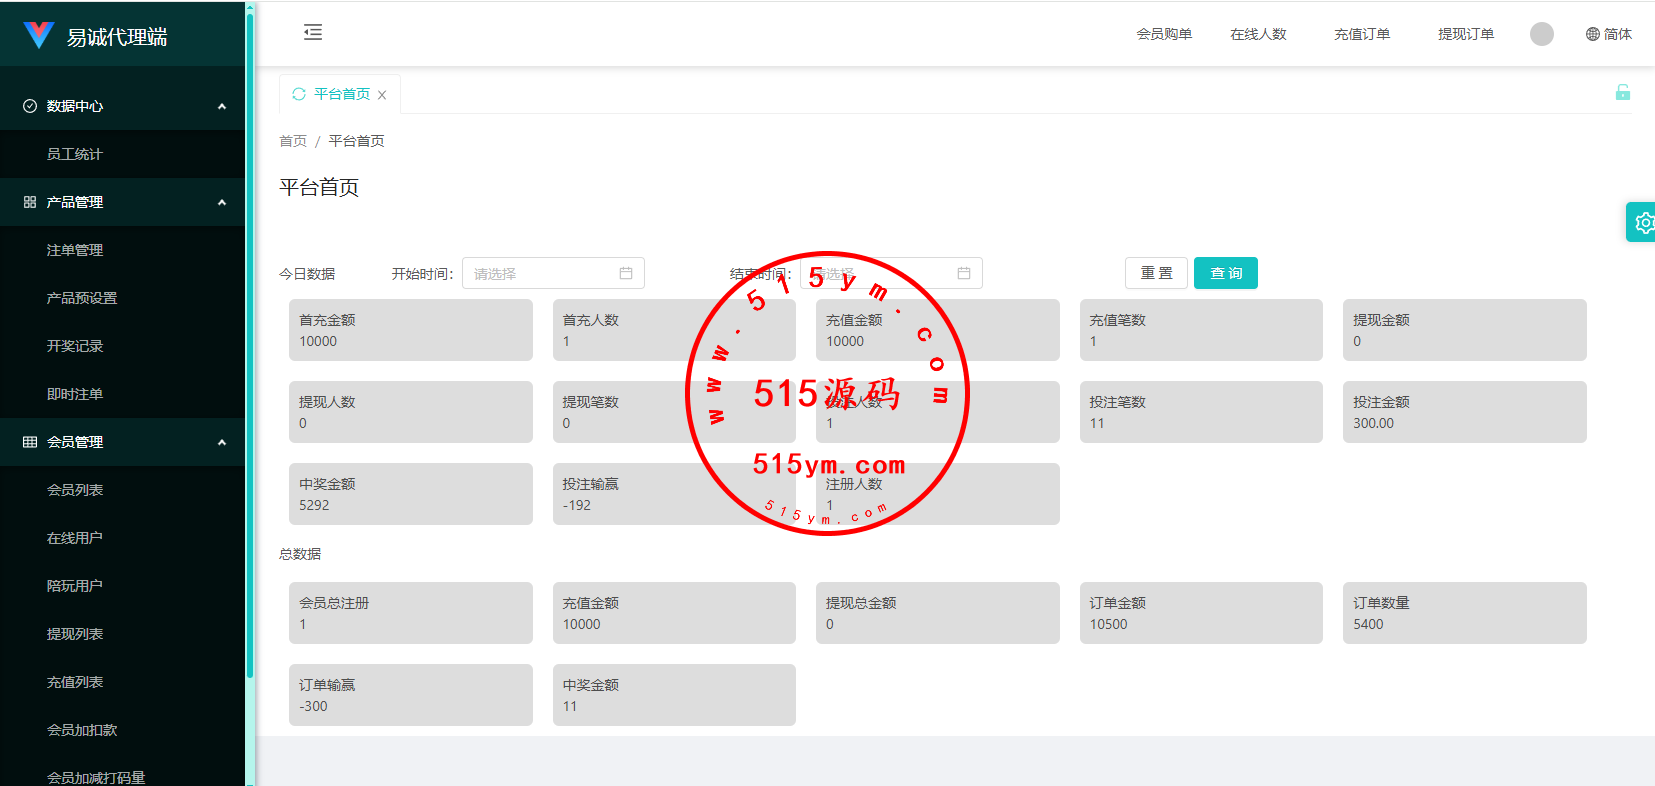Go to 首页 via the breadcrumb
The width and height of the screenshot is (1655, 786).
(293, 141)
